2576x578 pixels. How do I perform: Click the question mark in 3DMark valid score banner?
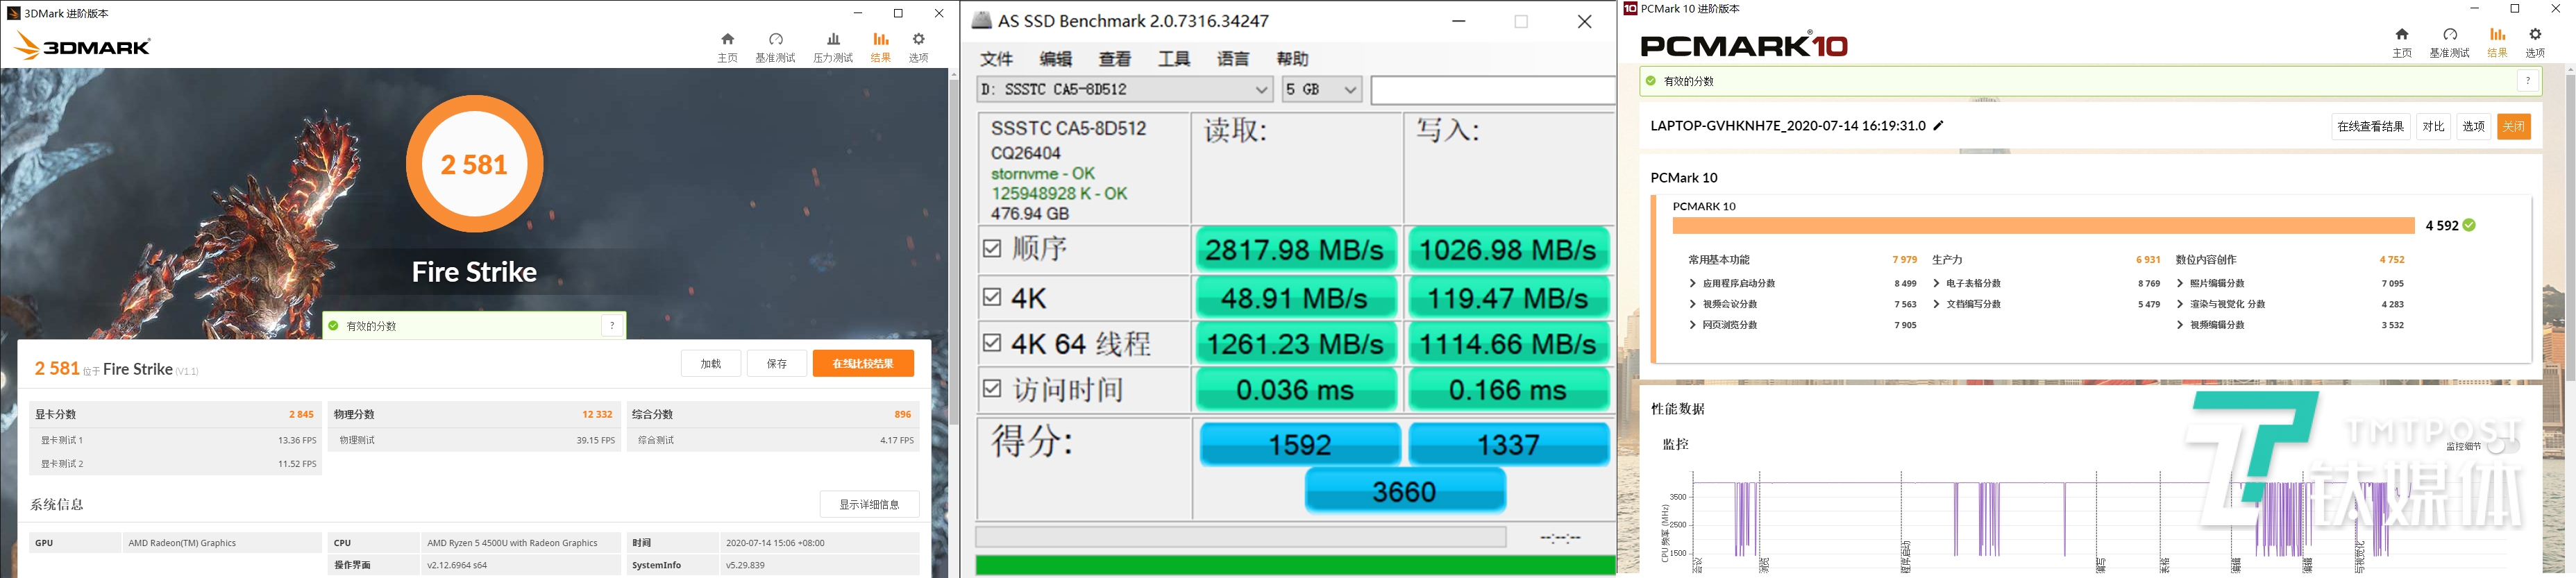(x=612, y=325)
